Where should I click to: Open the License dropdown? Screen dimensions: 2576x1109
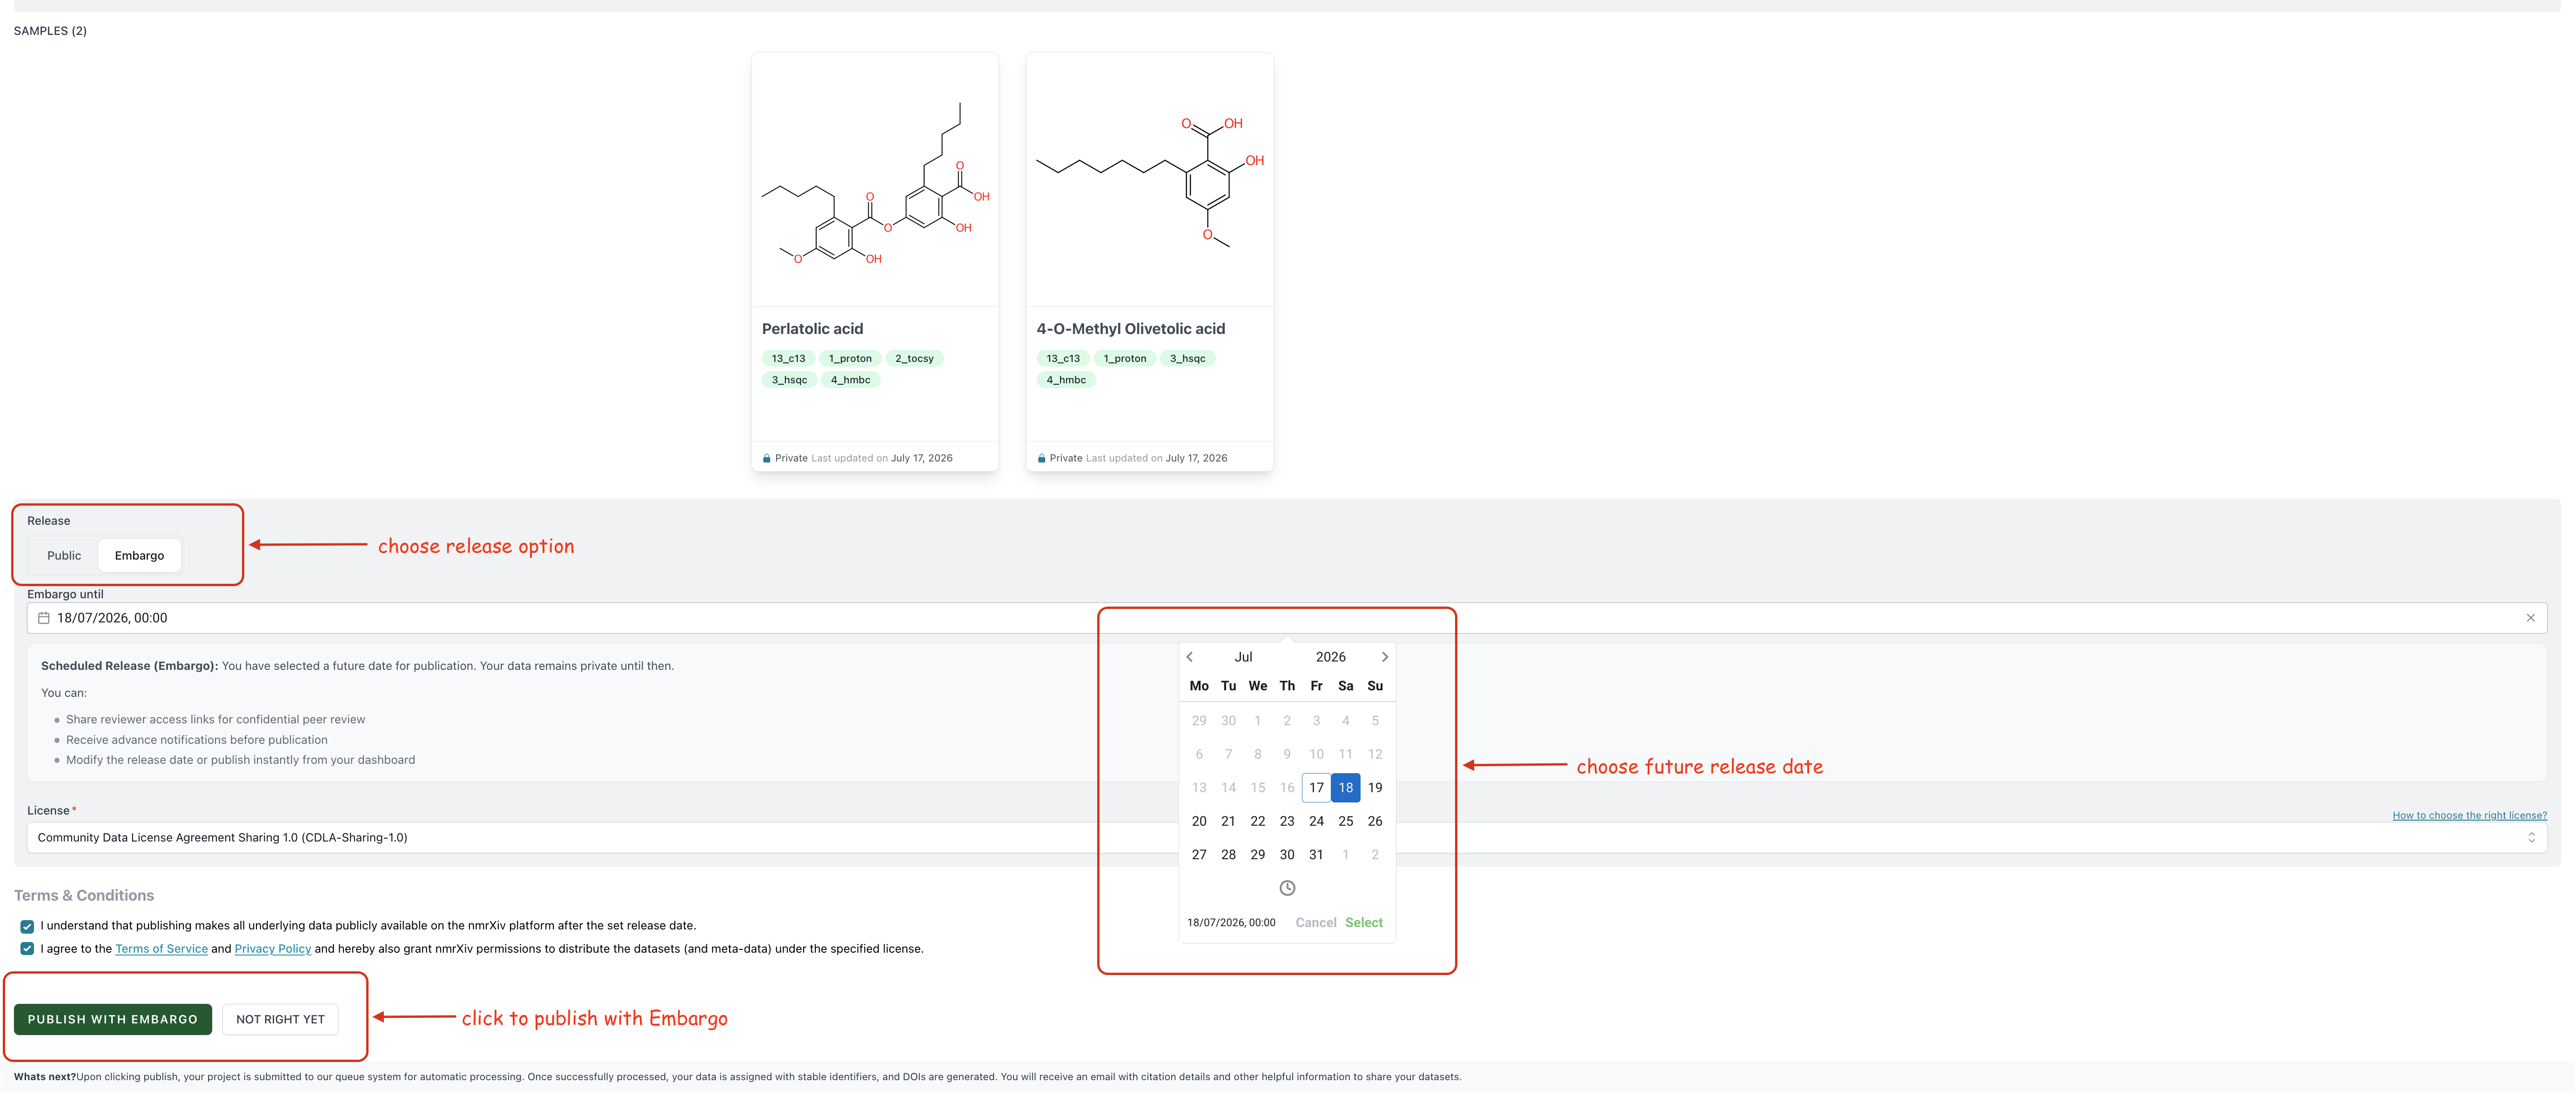1286,838
